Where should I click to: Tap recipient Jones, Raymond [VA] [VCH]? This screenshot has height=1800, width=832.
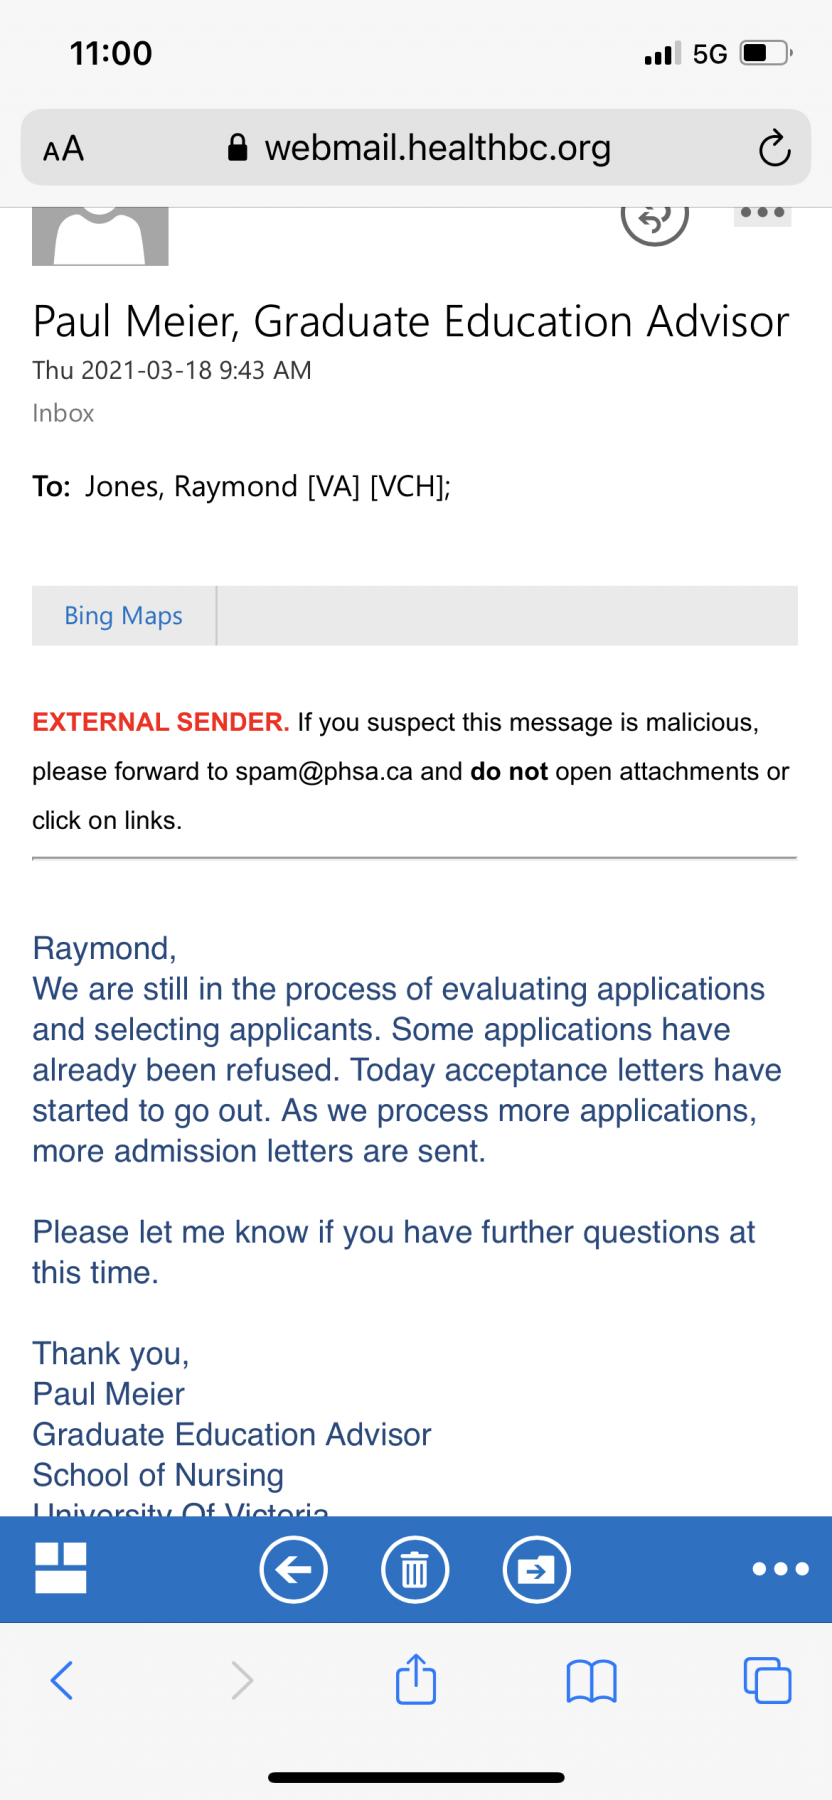(x=268, y=486)
